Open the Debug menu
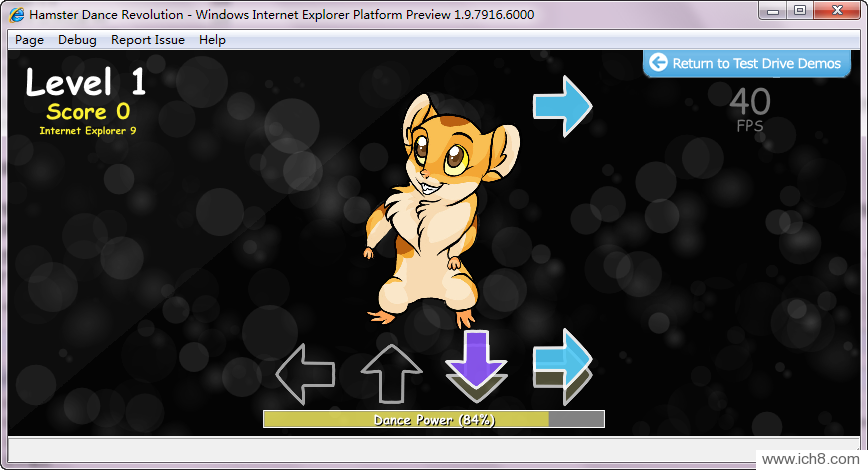868x470 pixels. coord(77,40)
